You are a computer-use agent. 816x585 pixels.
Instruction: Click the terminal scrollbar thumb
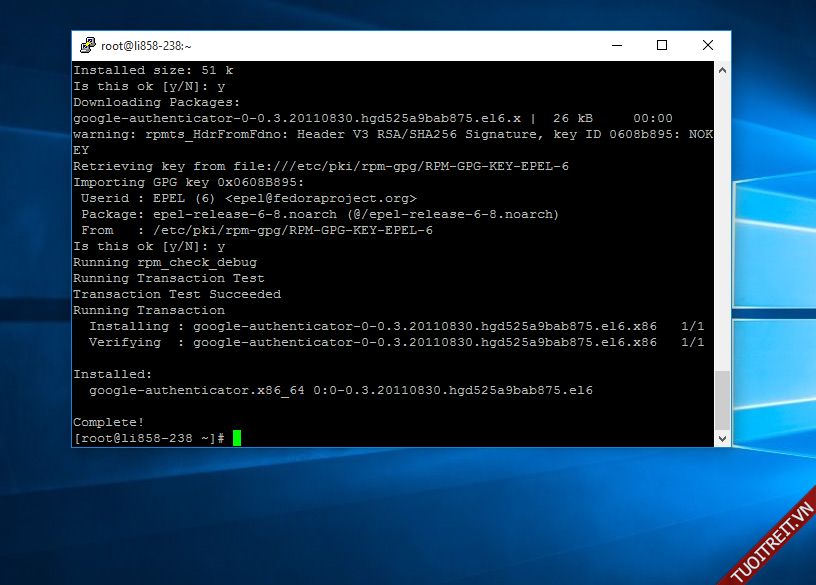point(722,400)
